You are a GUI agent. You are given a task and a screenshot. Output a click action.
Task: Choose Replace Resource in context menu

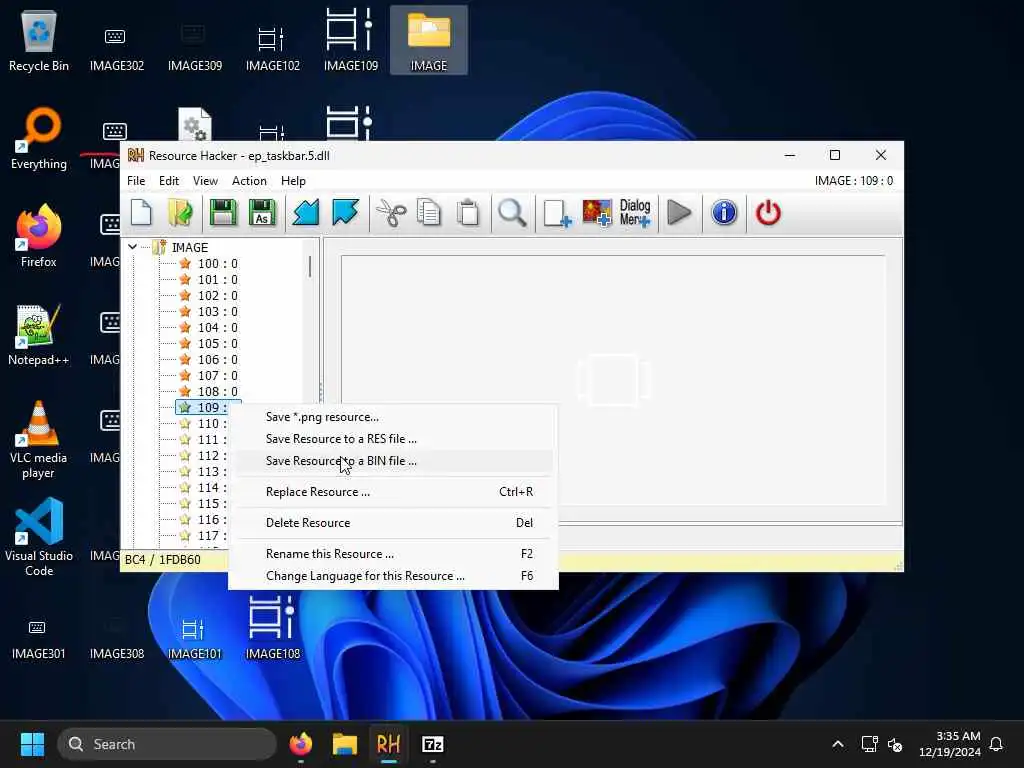393,492
